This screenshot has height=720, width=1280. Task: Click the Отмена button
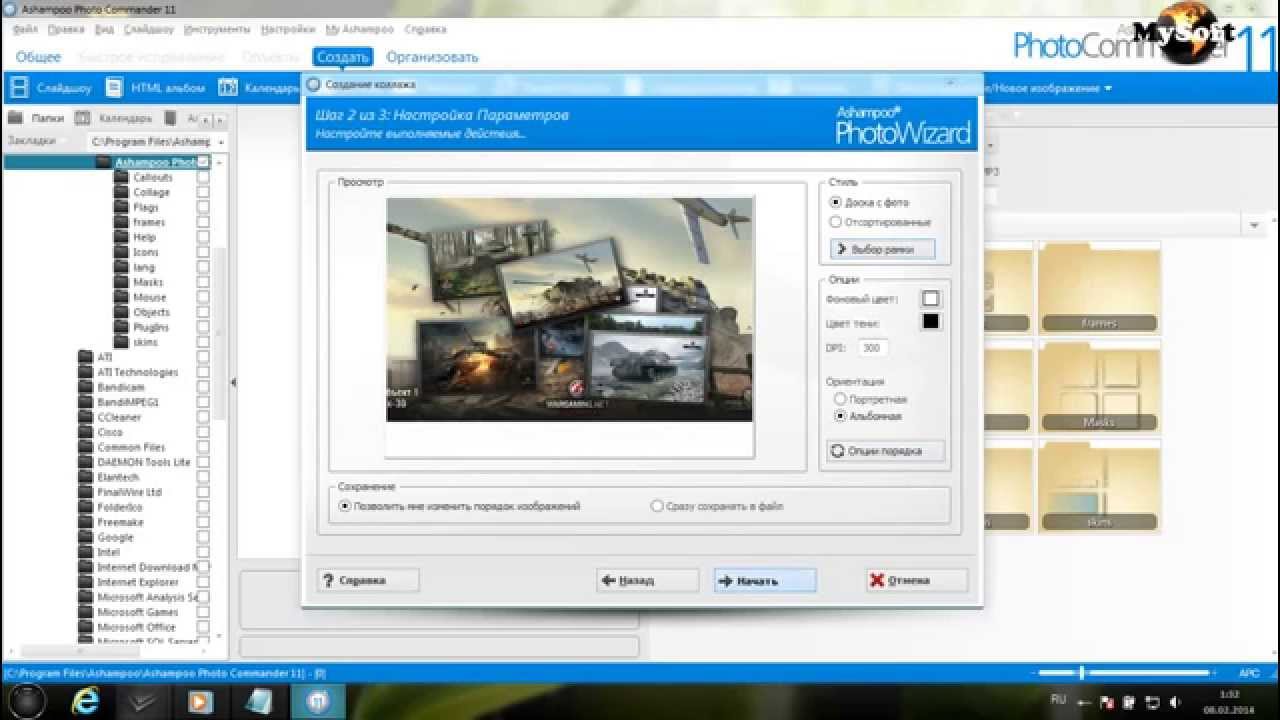917,580
